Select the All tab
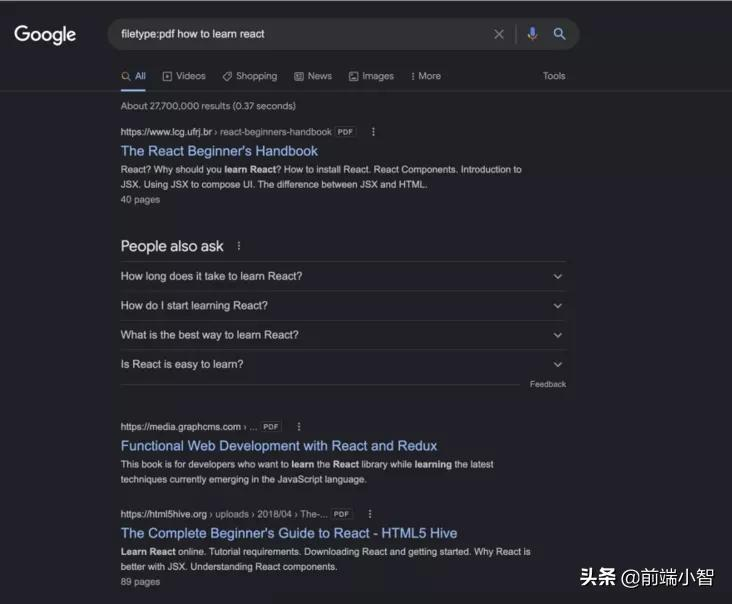Viewport: 732px width, 604px height. pos(134,76)
